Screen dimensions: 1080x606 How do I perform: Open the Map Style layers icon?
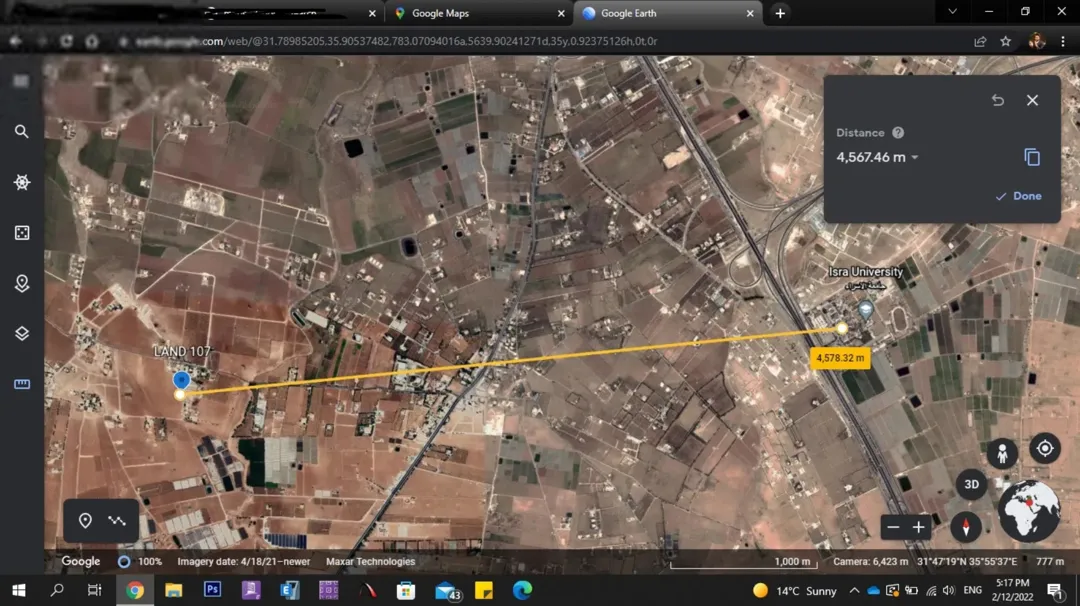click(x=22, y=334)
